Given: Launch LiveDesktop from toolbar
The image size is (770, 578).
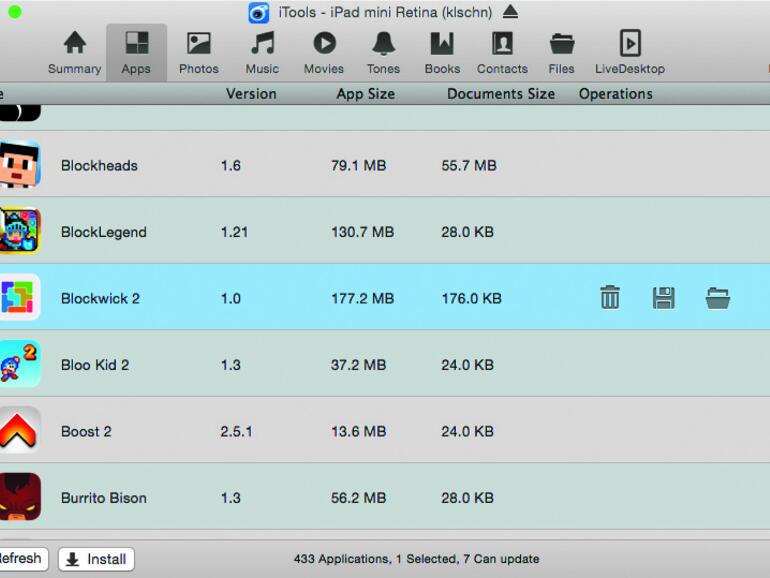Looking at the screenshot, I should point(630,52).
